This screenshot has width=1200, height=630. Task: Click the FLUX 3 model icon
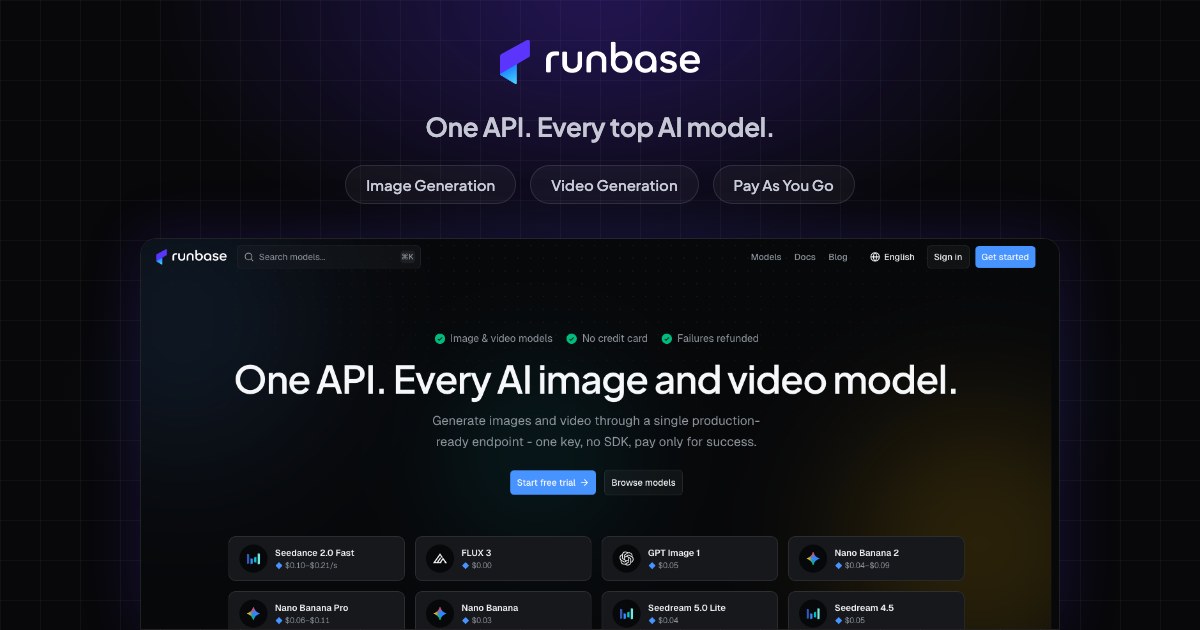pyautogui.click(x=440, y=558)
